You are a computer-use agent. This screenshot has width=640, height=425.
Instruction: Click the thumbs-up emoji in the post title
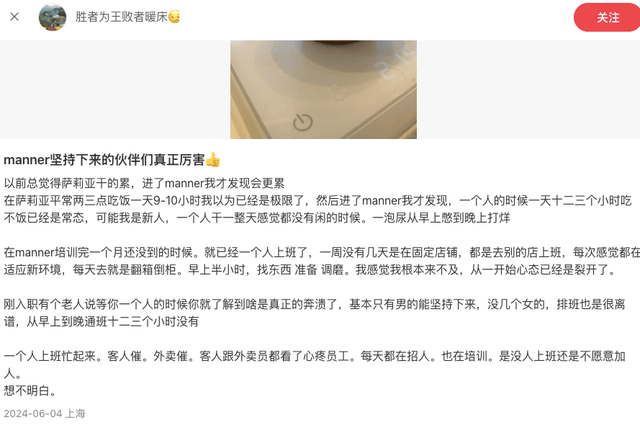(x=213, y=160)
